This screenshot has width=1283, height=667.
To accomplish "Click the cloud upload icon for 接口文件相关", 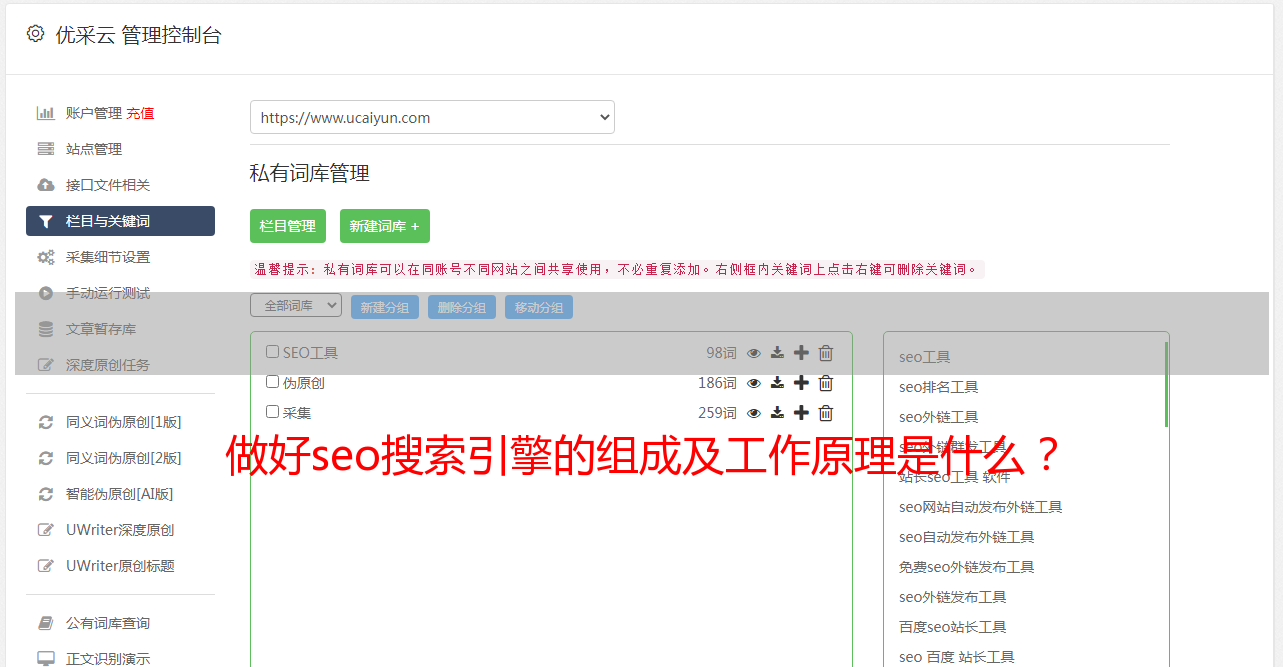I will click(46, 185).
